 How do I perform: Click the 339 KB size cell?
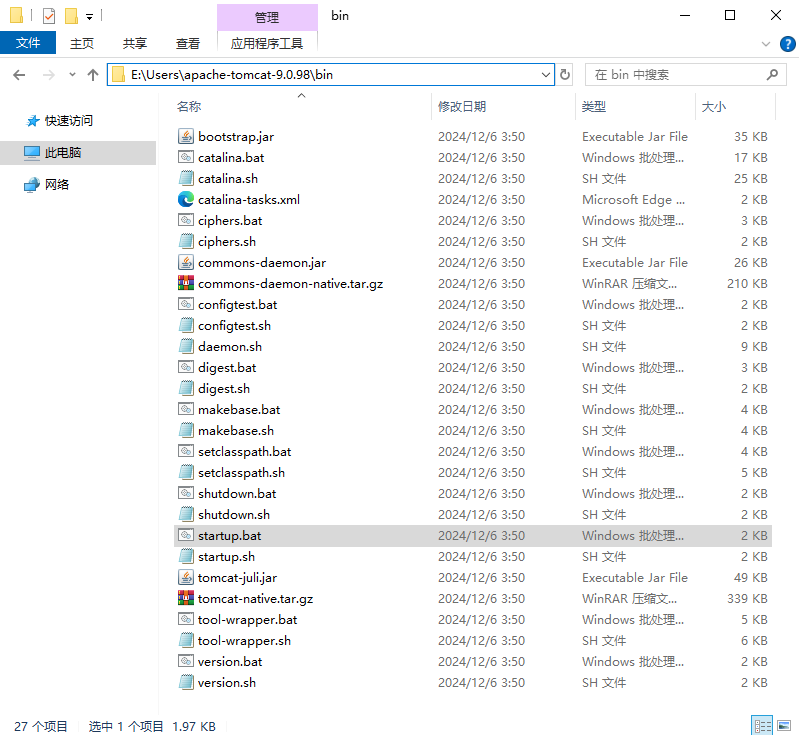coord(747,598)
